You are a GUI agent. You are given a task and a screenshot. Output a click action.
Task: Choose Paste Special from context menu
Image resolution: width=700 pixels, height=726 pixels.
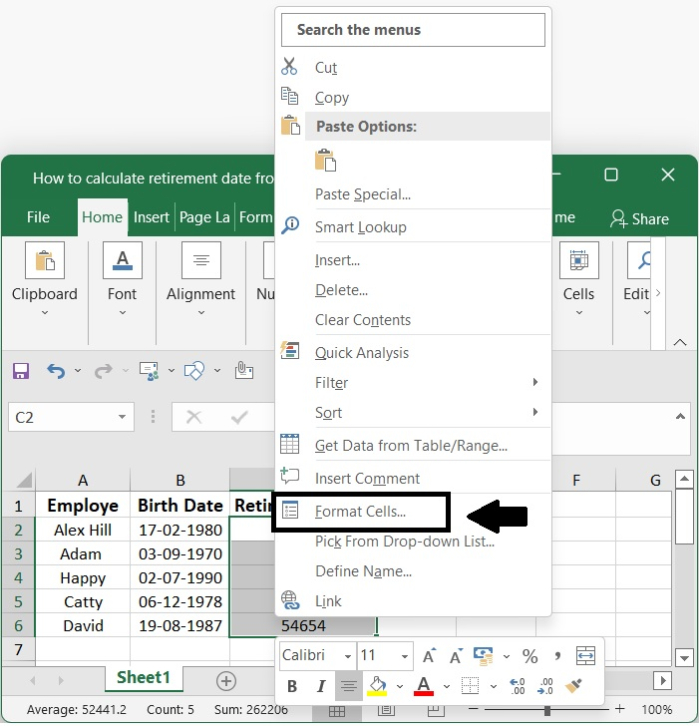(x=362, y=194)
